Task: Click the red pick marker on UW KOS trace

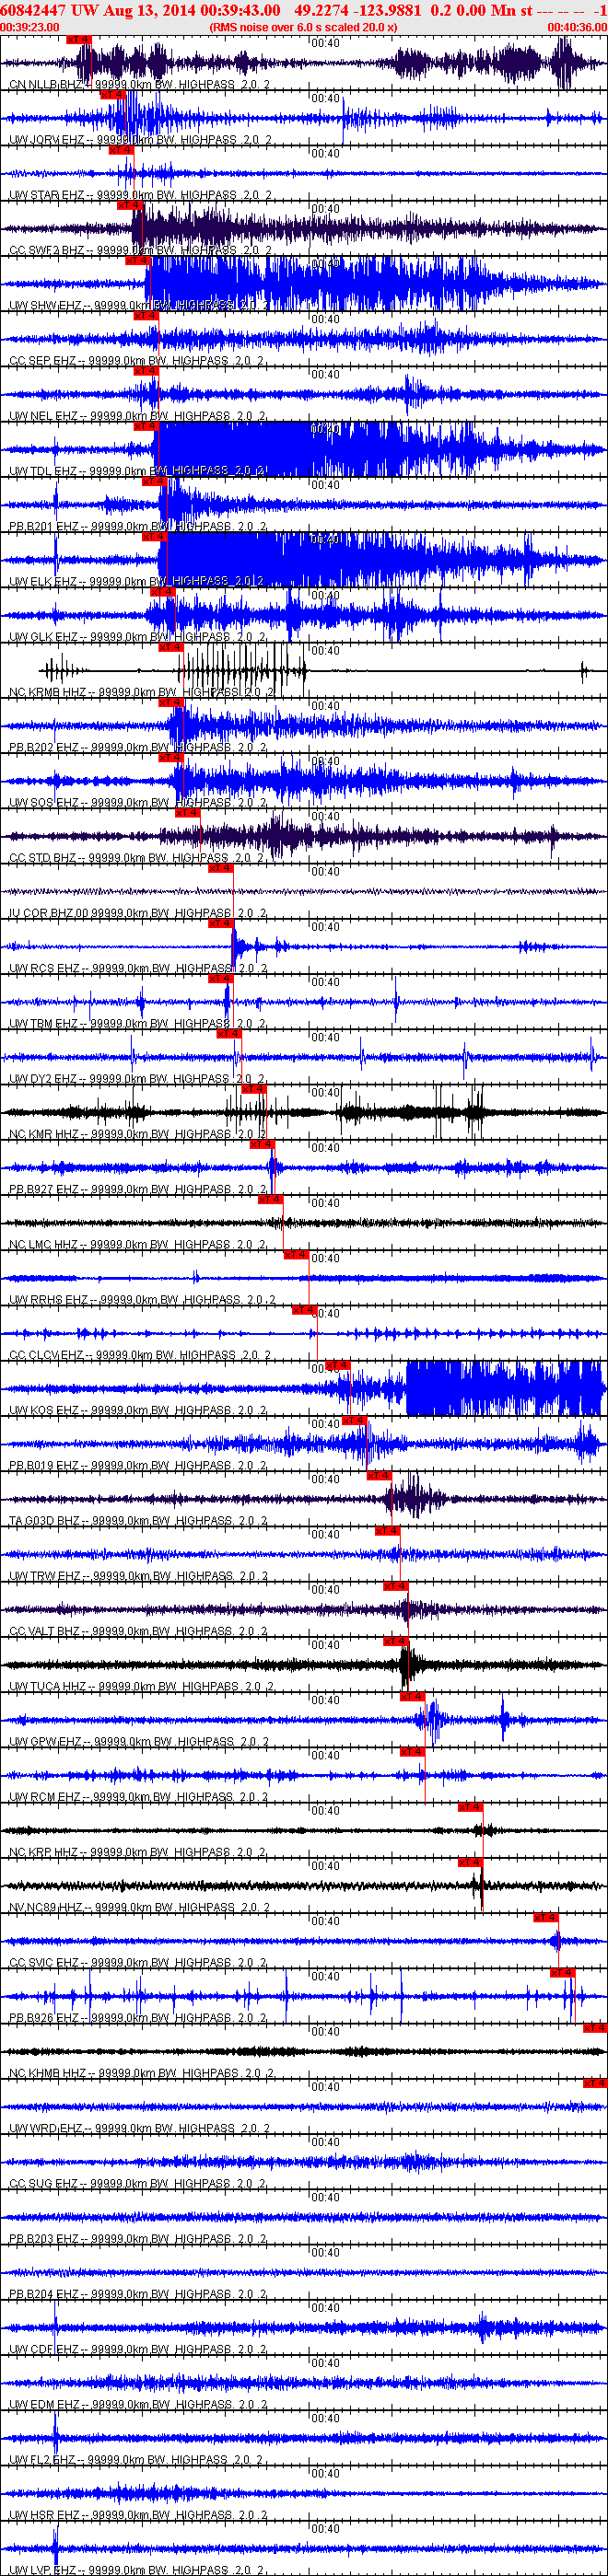Action: (337, 1365)
